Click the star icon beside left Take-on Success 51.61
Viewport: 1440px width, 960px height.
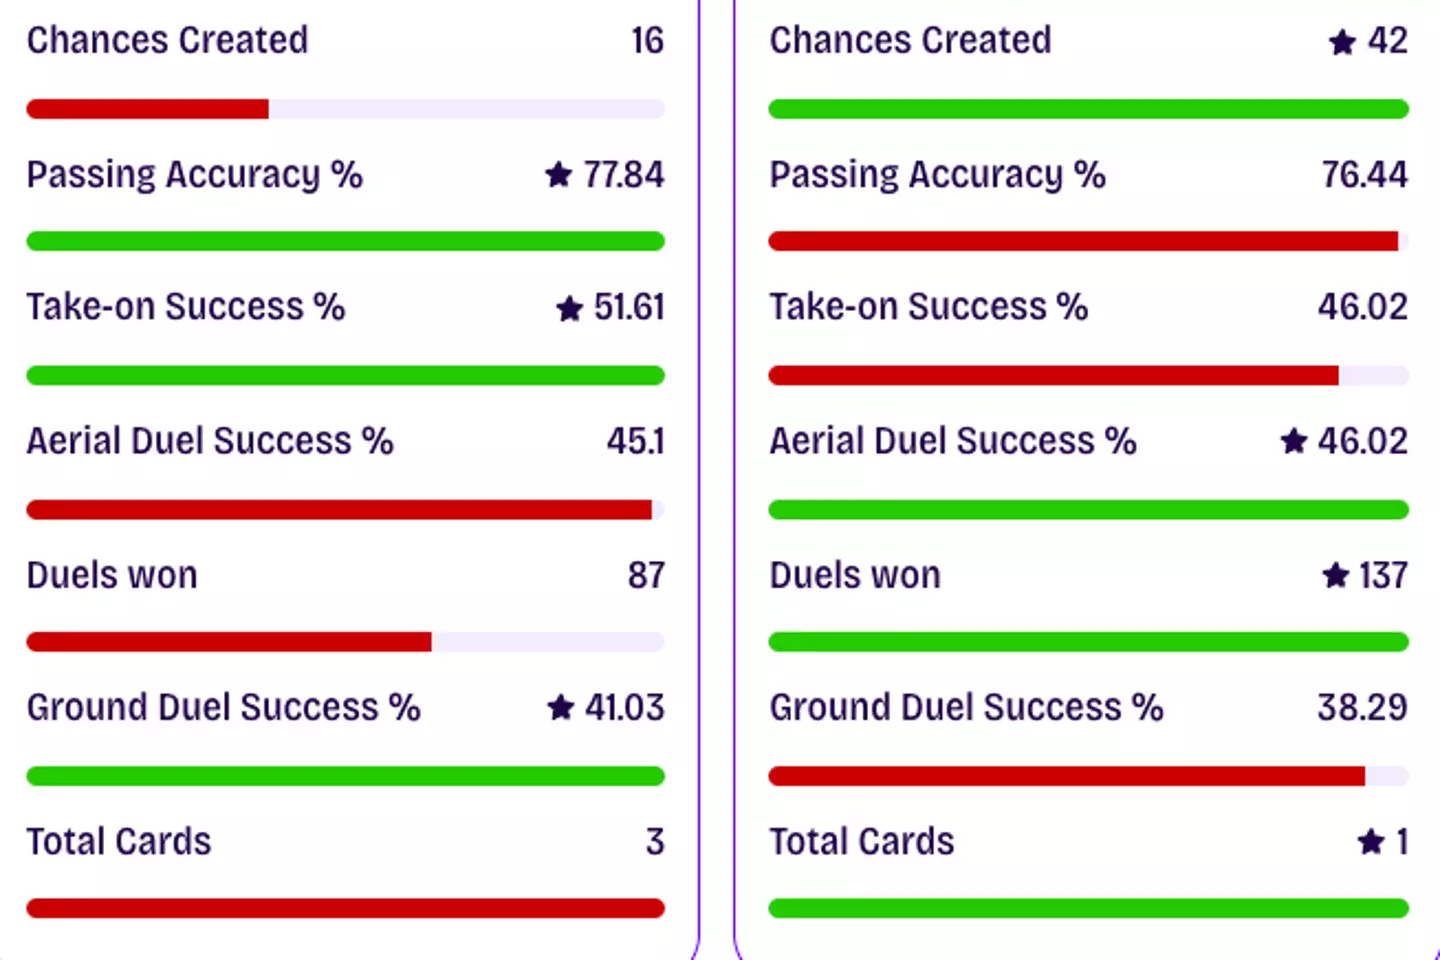[x=569, y=308]
